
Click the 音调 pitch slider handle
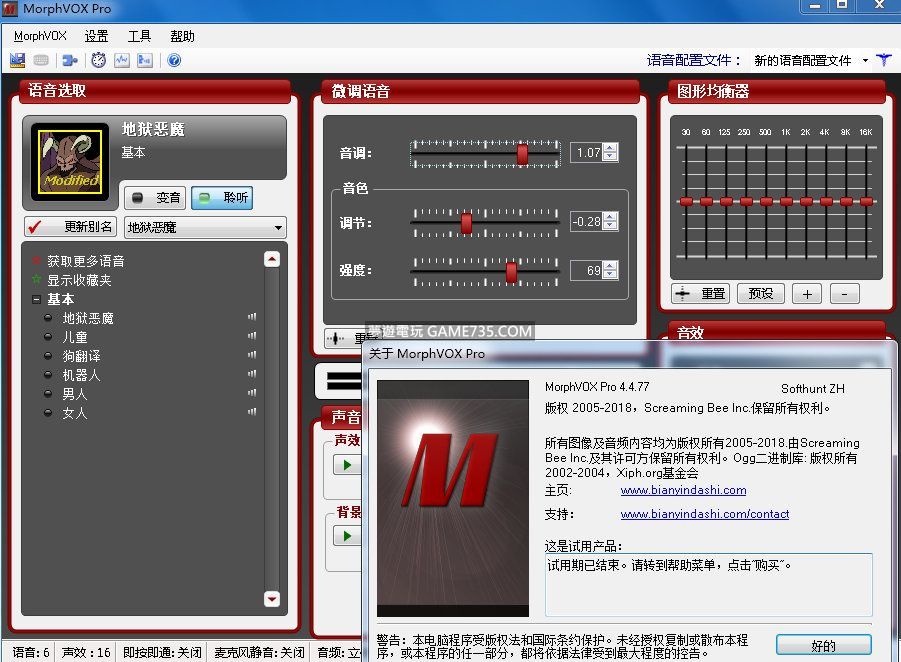click(x=522, y=153)
